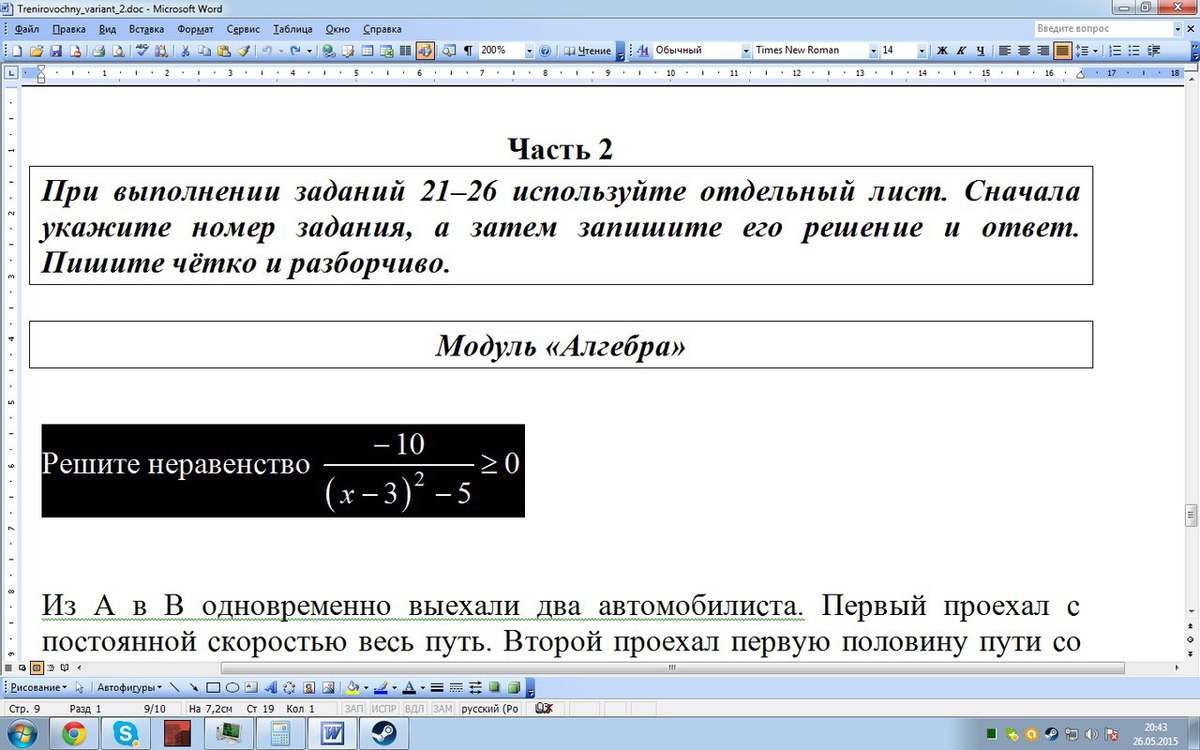Open the font size 14 dropdown
Screen dimensions: 1200x750
tap(923, 50)
